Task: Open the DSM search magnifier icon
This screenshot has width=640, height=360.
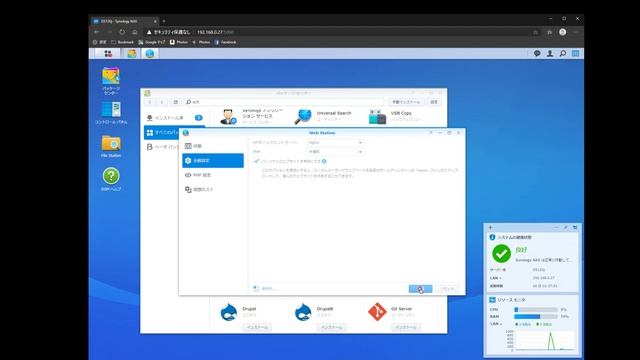Action: (x=562, y=53)
